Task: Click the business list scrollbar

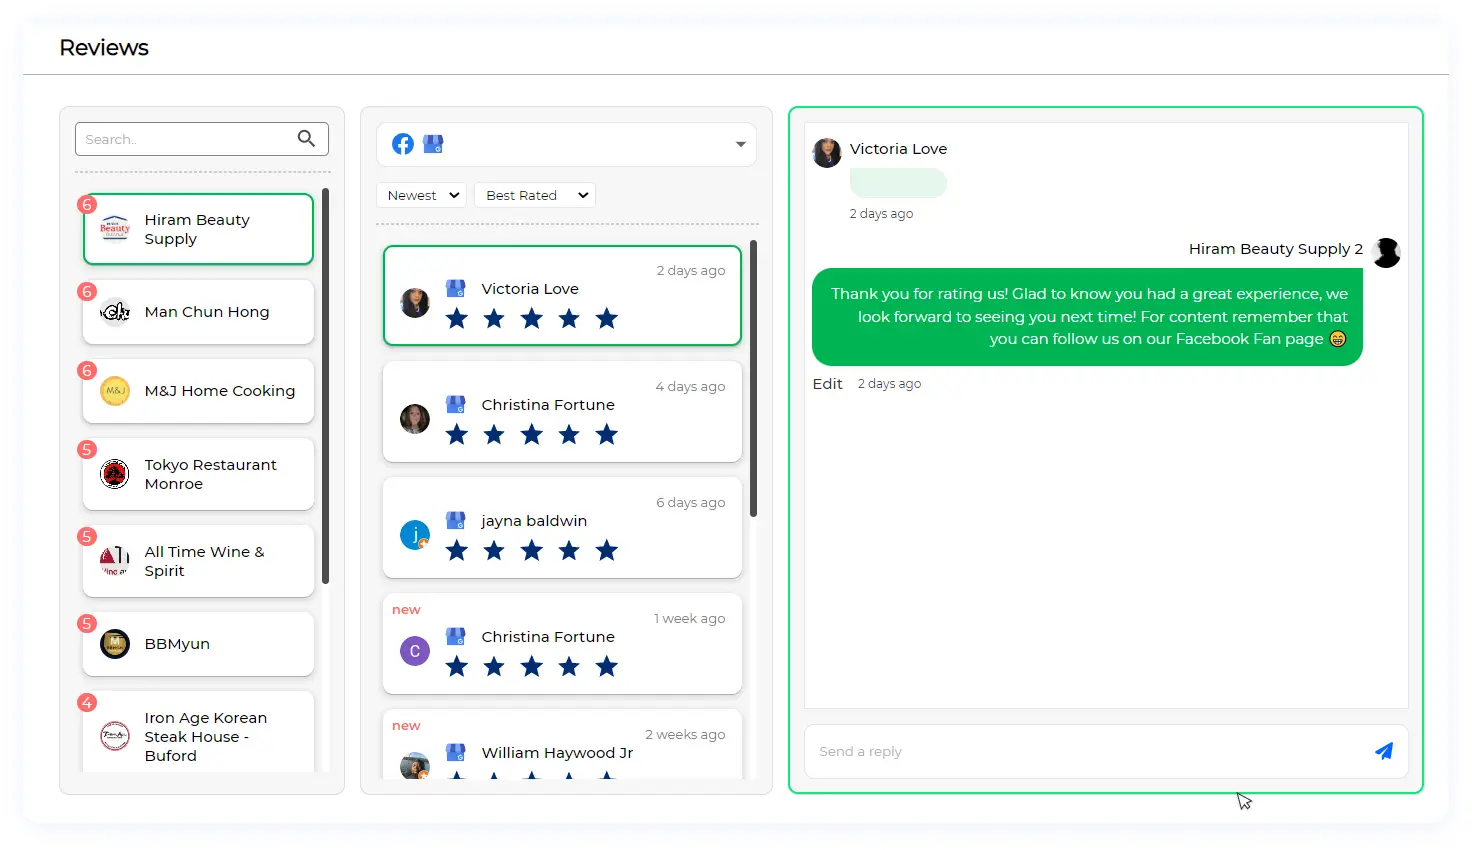Action: click(325, 386)
